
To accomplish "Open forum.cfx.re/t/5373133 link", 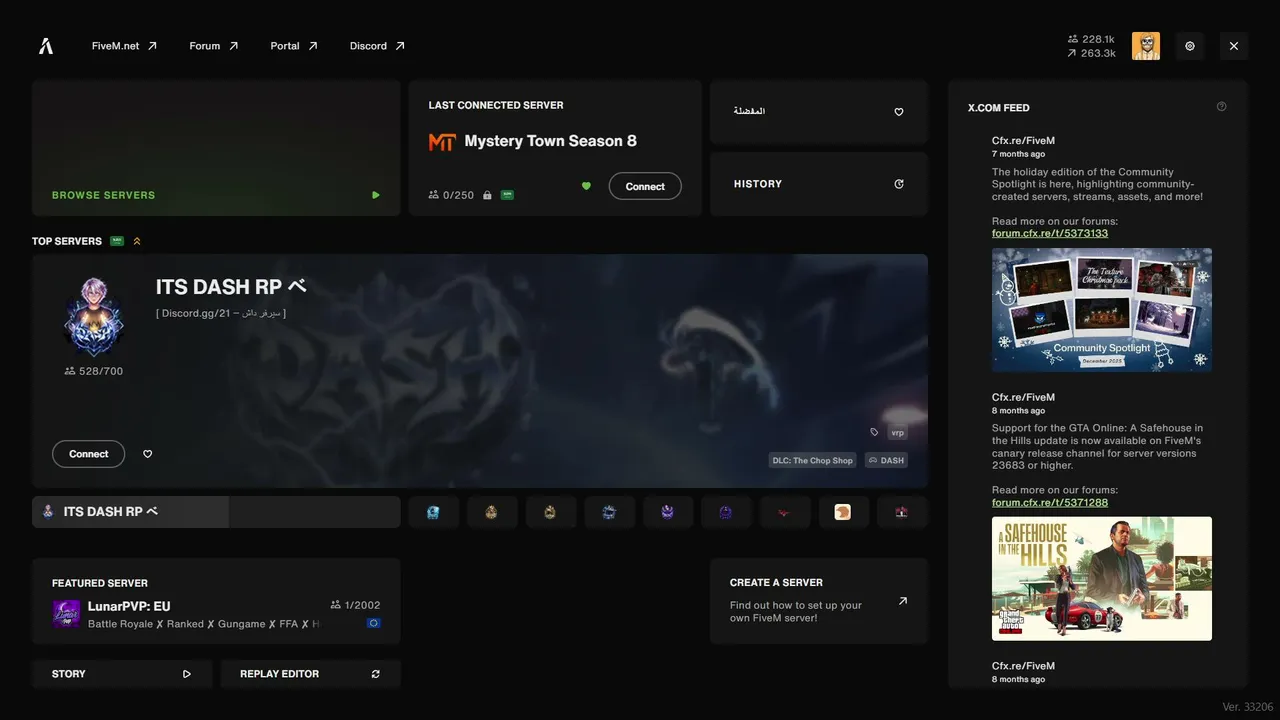I will click(x=1050, y=233).
